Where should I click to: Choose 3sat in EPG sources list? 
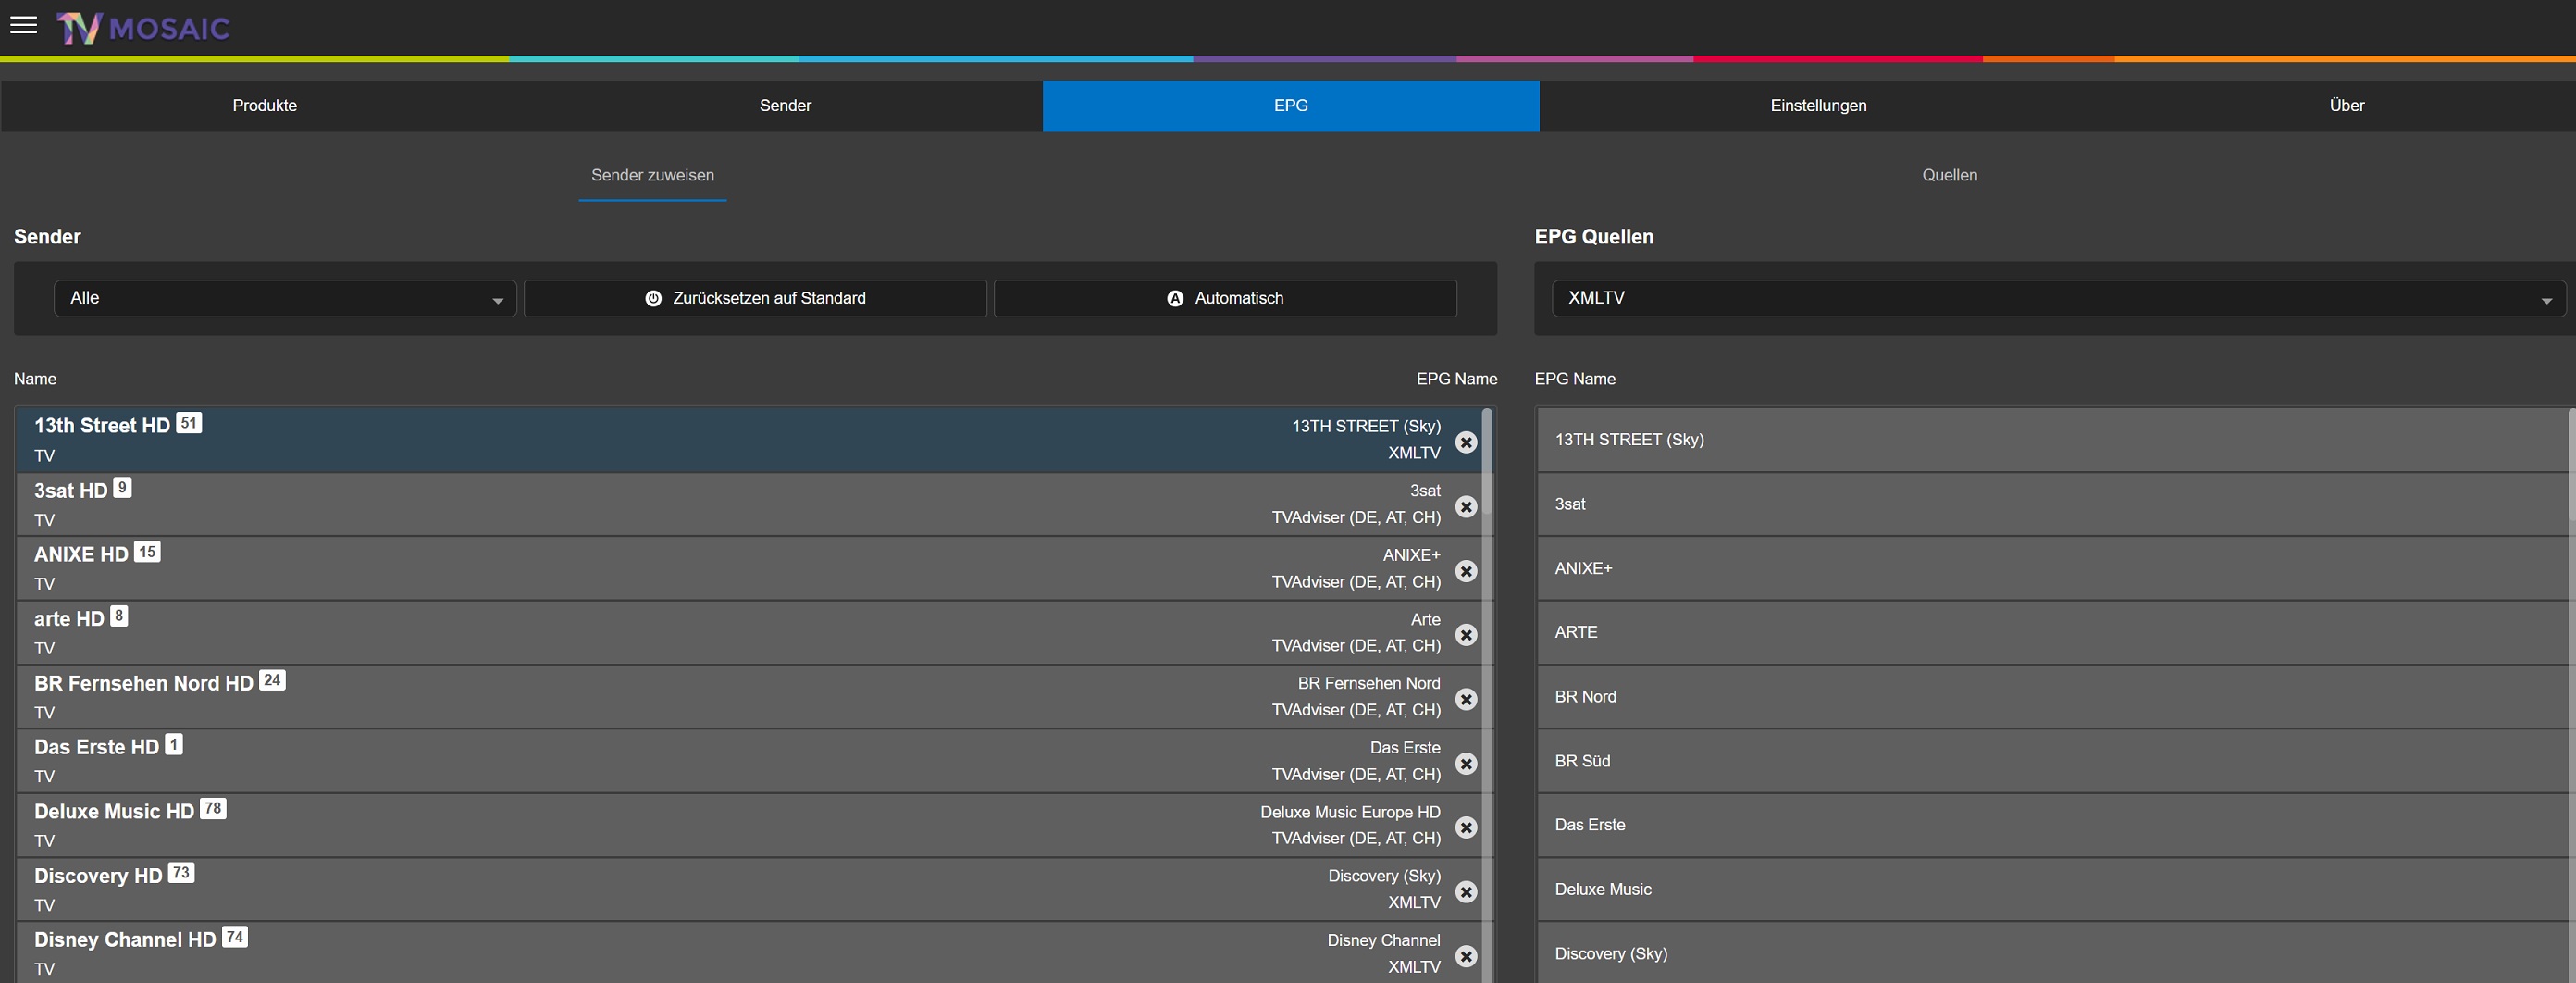pyautogui.click(x=2052, y=504)
